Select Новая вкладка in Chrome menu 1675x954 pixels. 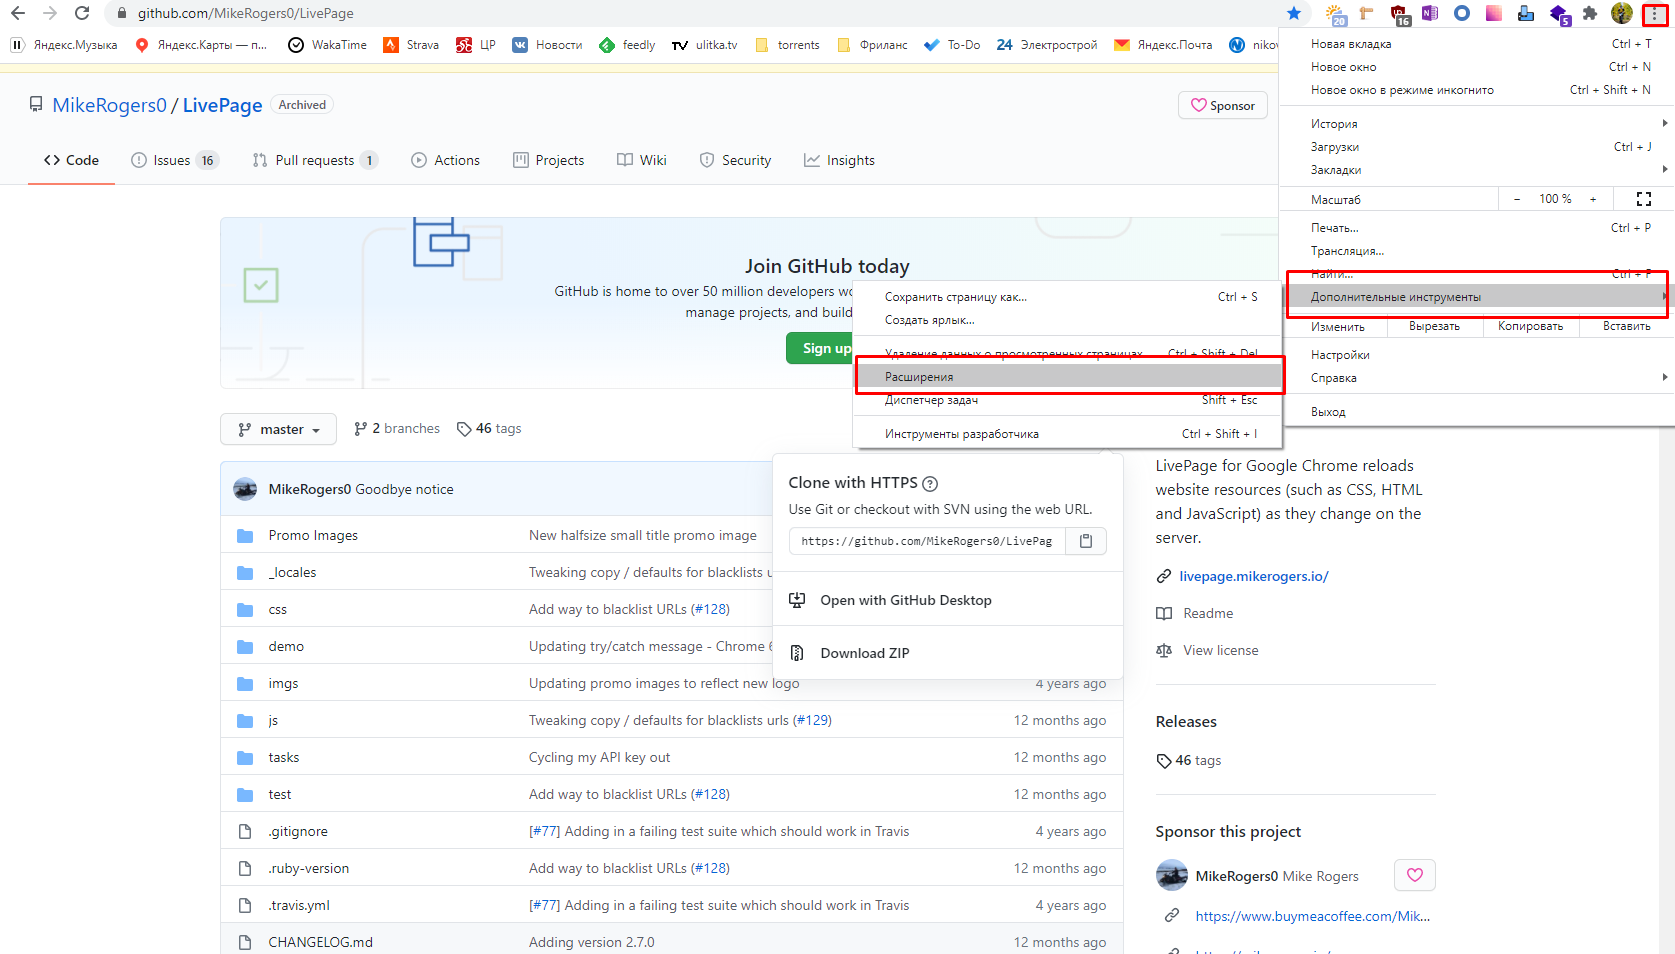[1477, 44]
